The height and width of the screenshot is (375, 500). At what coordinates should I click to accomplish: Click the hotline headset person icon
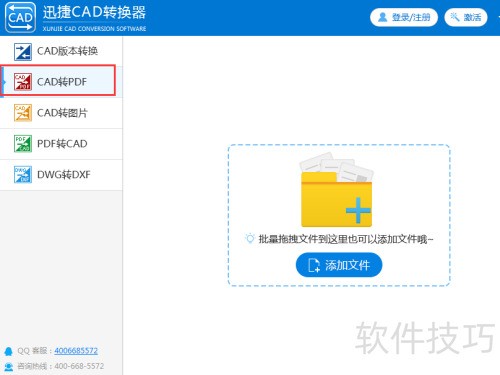pyautogui.click(x=9, y=367)
